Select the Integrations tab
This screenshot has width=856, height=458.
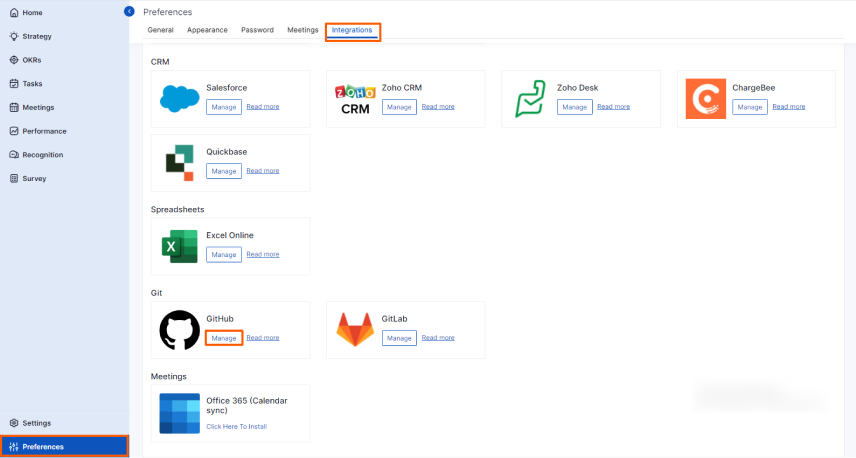(x=352, y=30)
